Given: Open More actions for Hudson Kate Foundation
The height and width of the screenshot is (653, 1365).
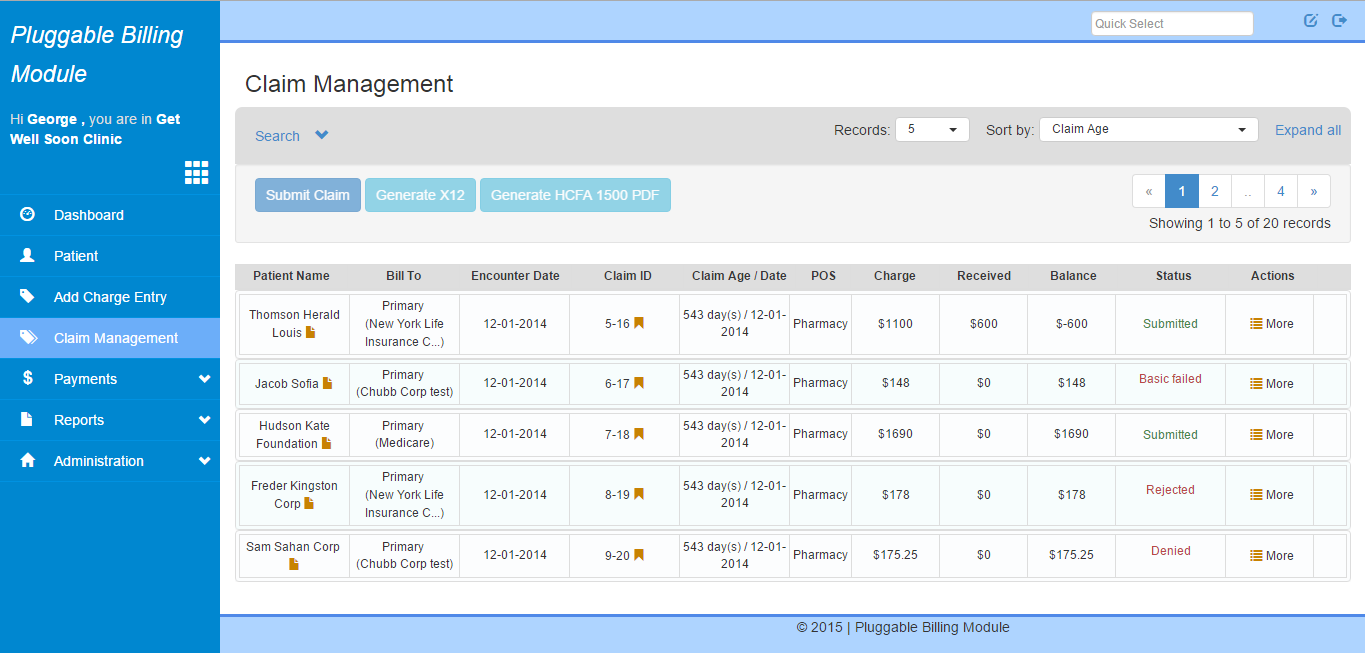Looking at the screenshot, I should tap(1271, 435).
